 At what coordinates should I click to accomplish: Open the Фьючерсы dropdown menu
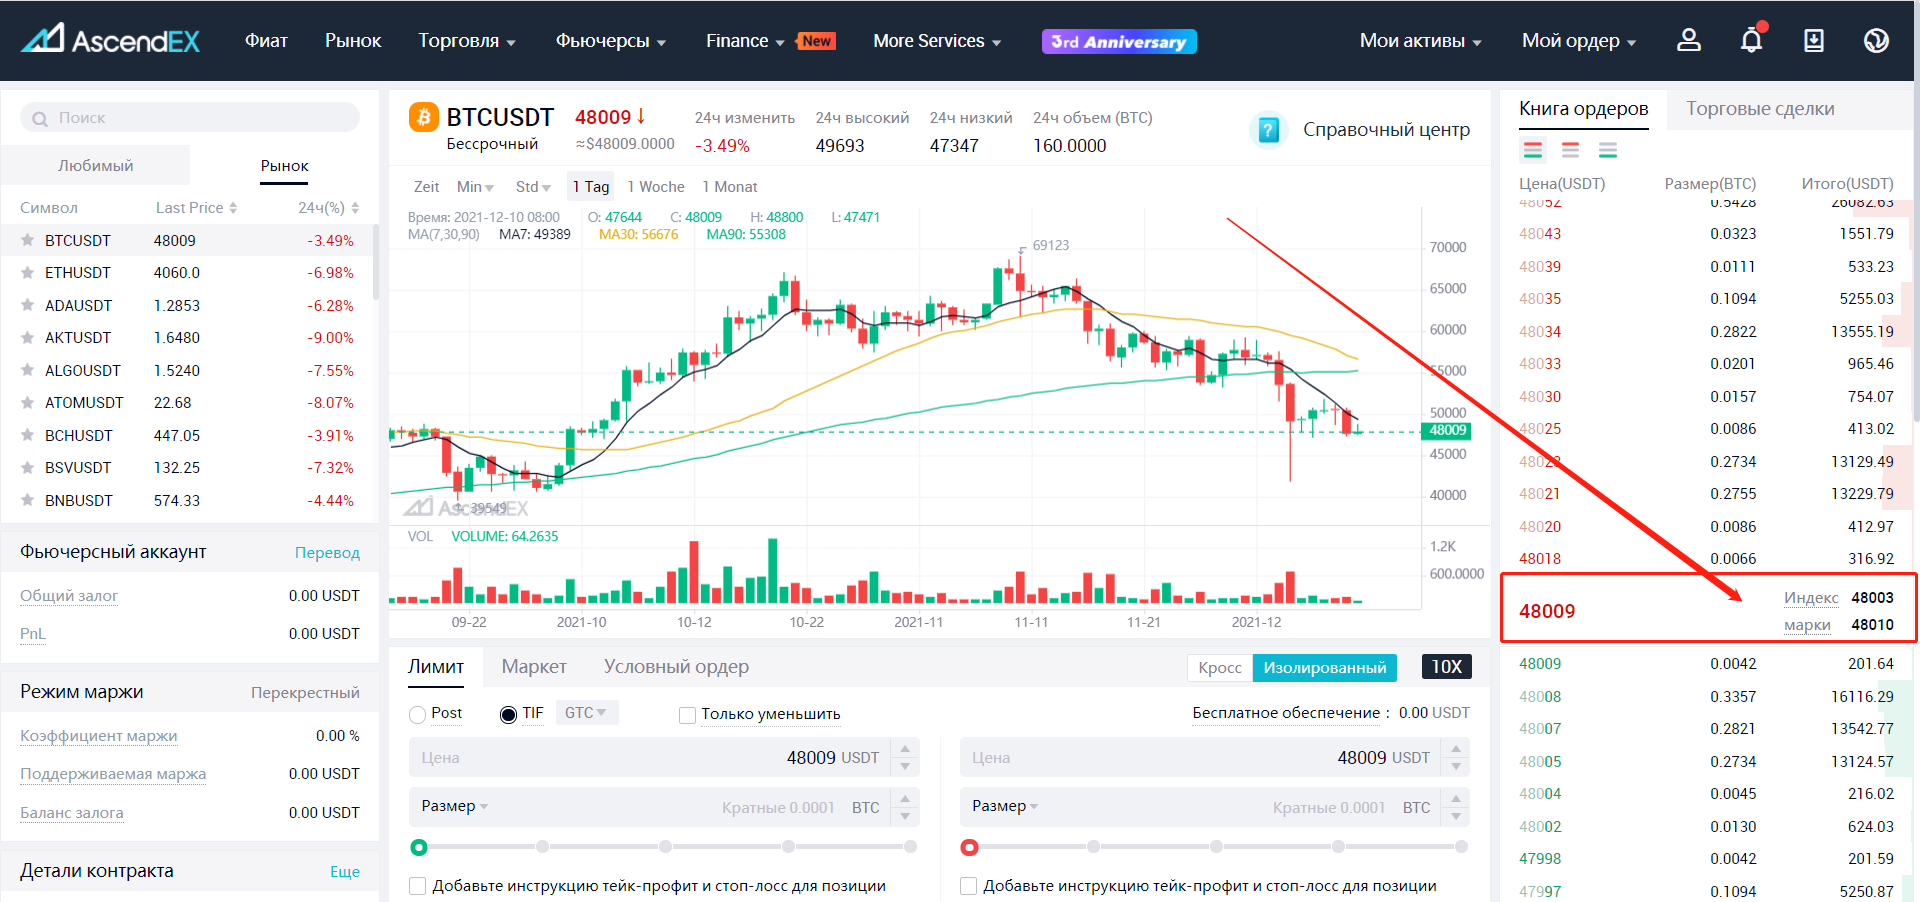611,41
